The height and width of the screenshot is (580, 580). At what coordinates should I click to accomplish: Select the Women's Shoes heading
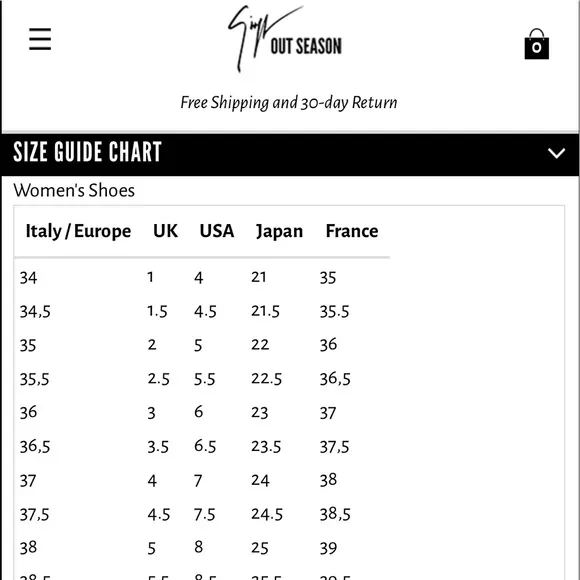pos(74,190)
